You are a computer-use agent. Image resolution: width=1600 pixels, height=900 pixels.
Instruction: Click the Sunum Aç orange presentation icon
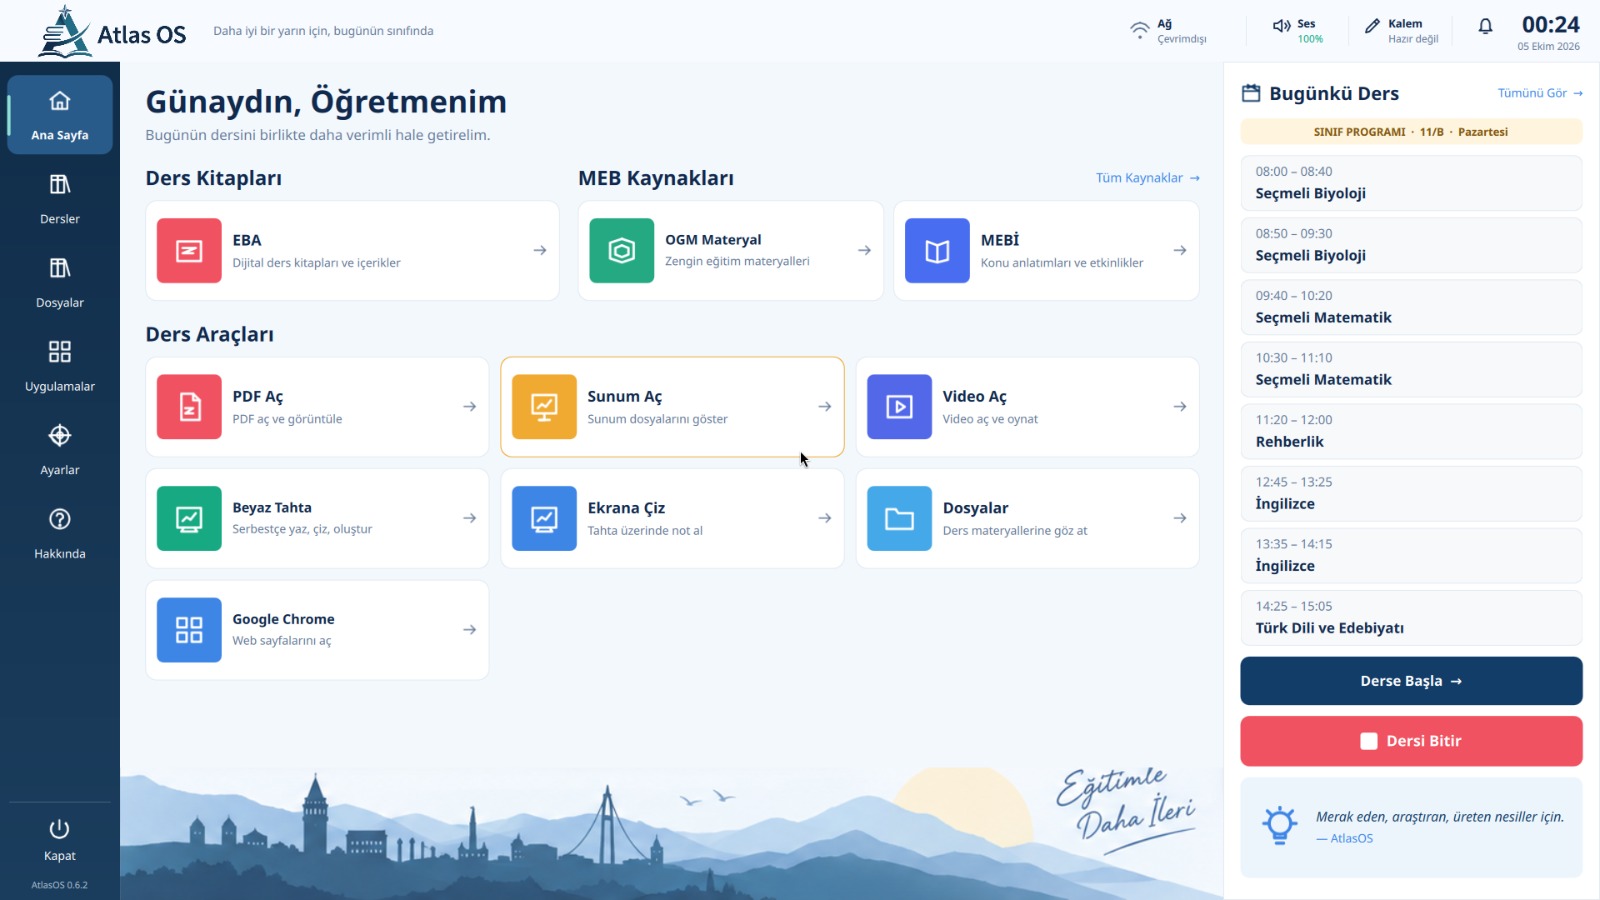click(544, 407)
